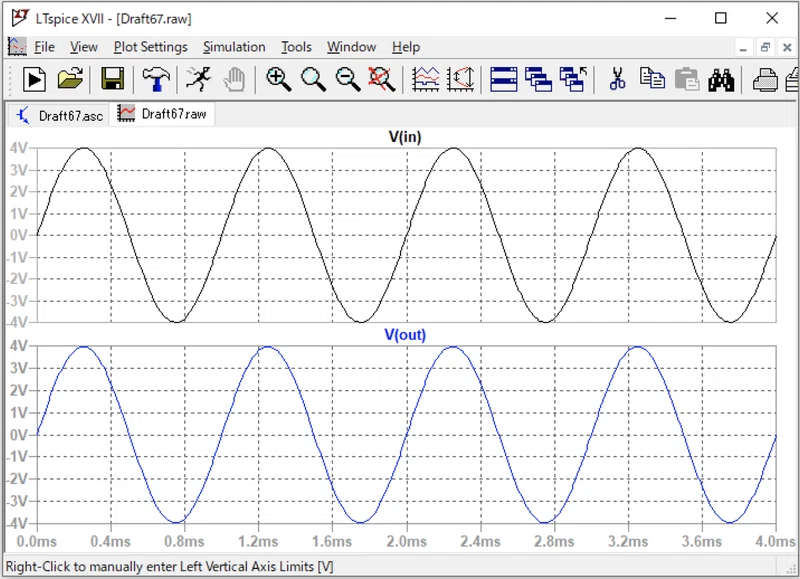Click the Halt hand icon
Screen dimensions: 800x579
coord(234,80)
